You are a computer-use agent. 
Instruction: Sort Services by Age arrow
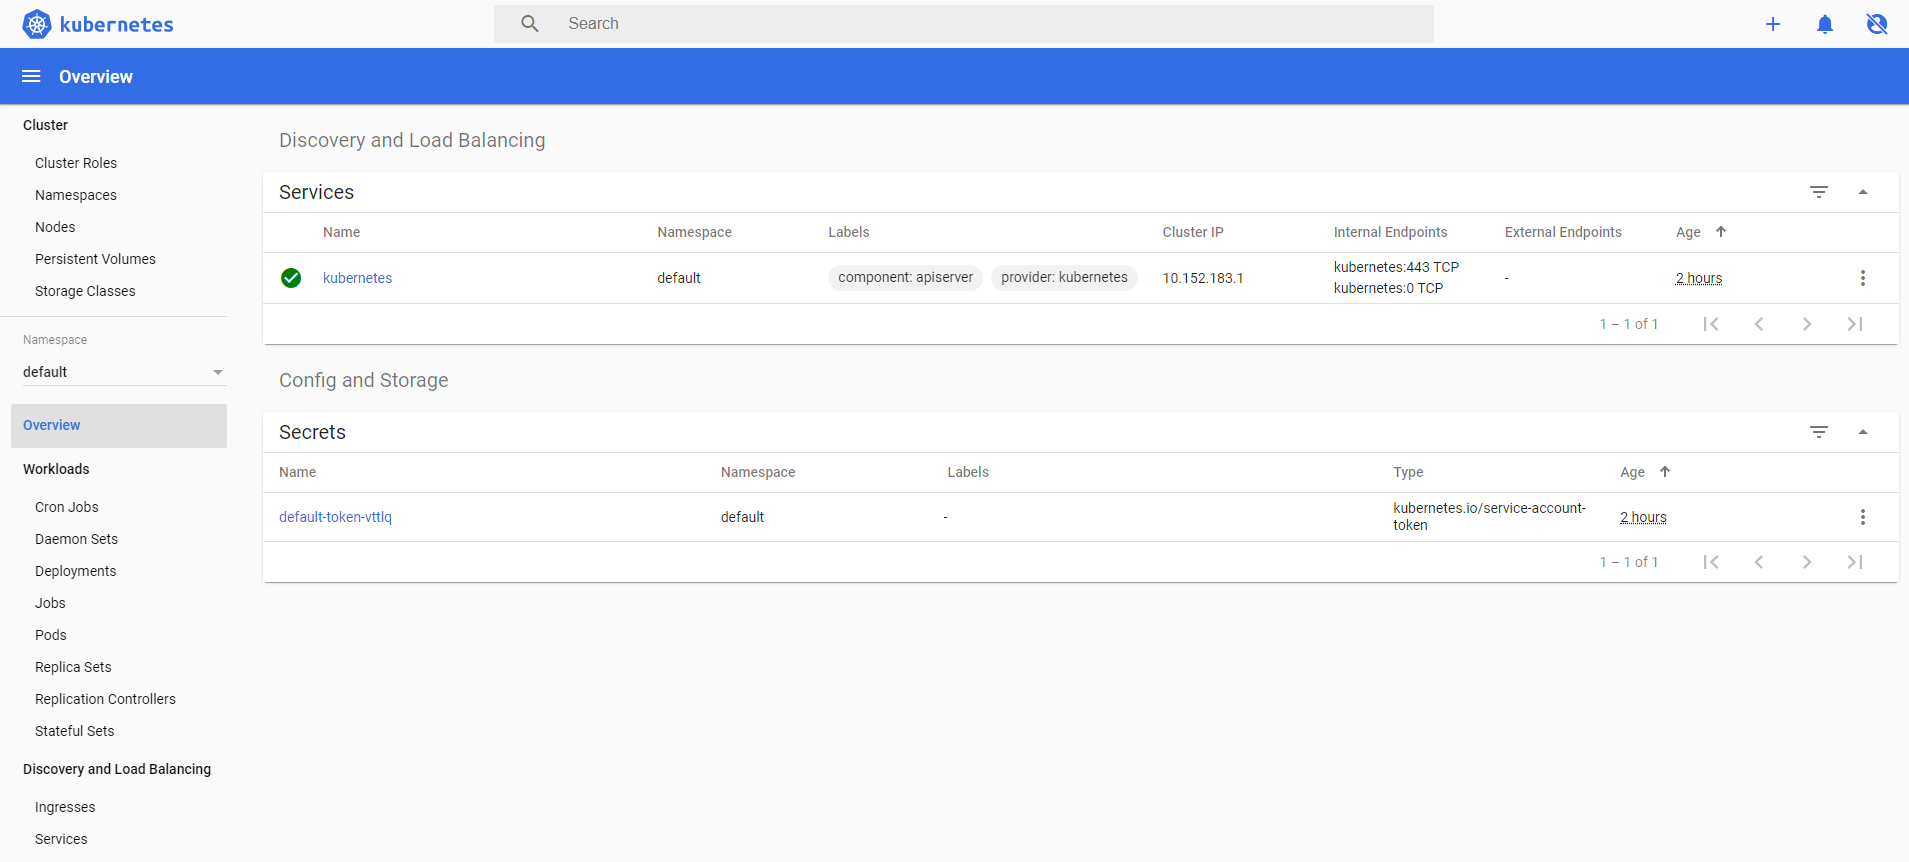click(x=1721, y=231)
